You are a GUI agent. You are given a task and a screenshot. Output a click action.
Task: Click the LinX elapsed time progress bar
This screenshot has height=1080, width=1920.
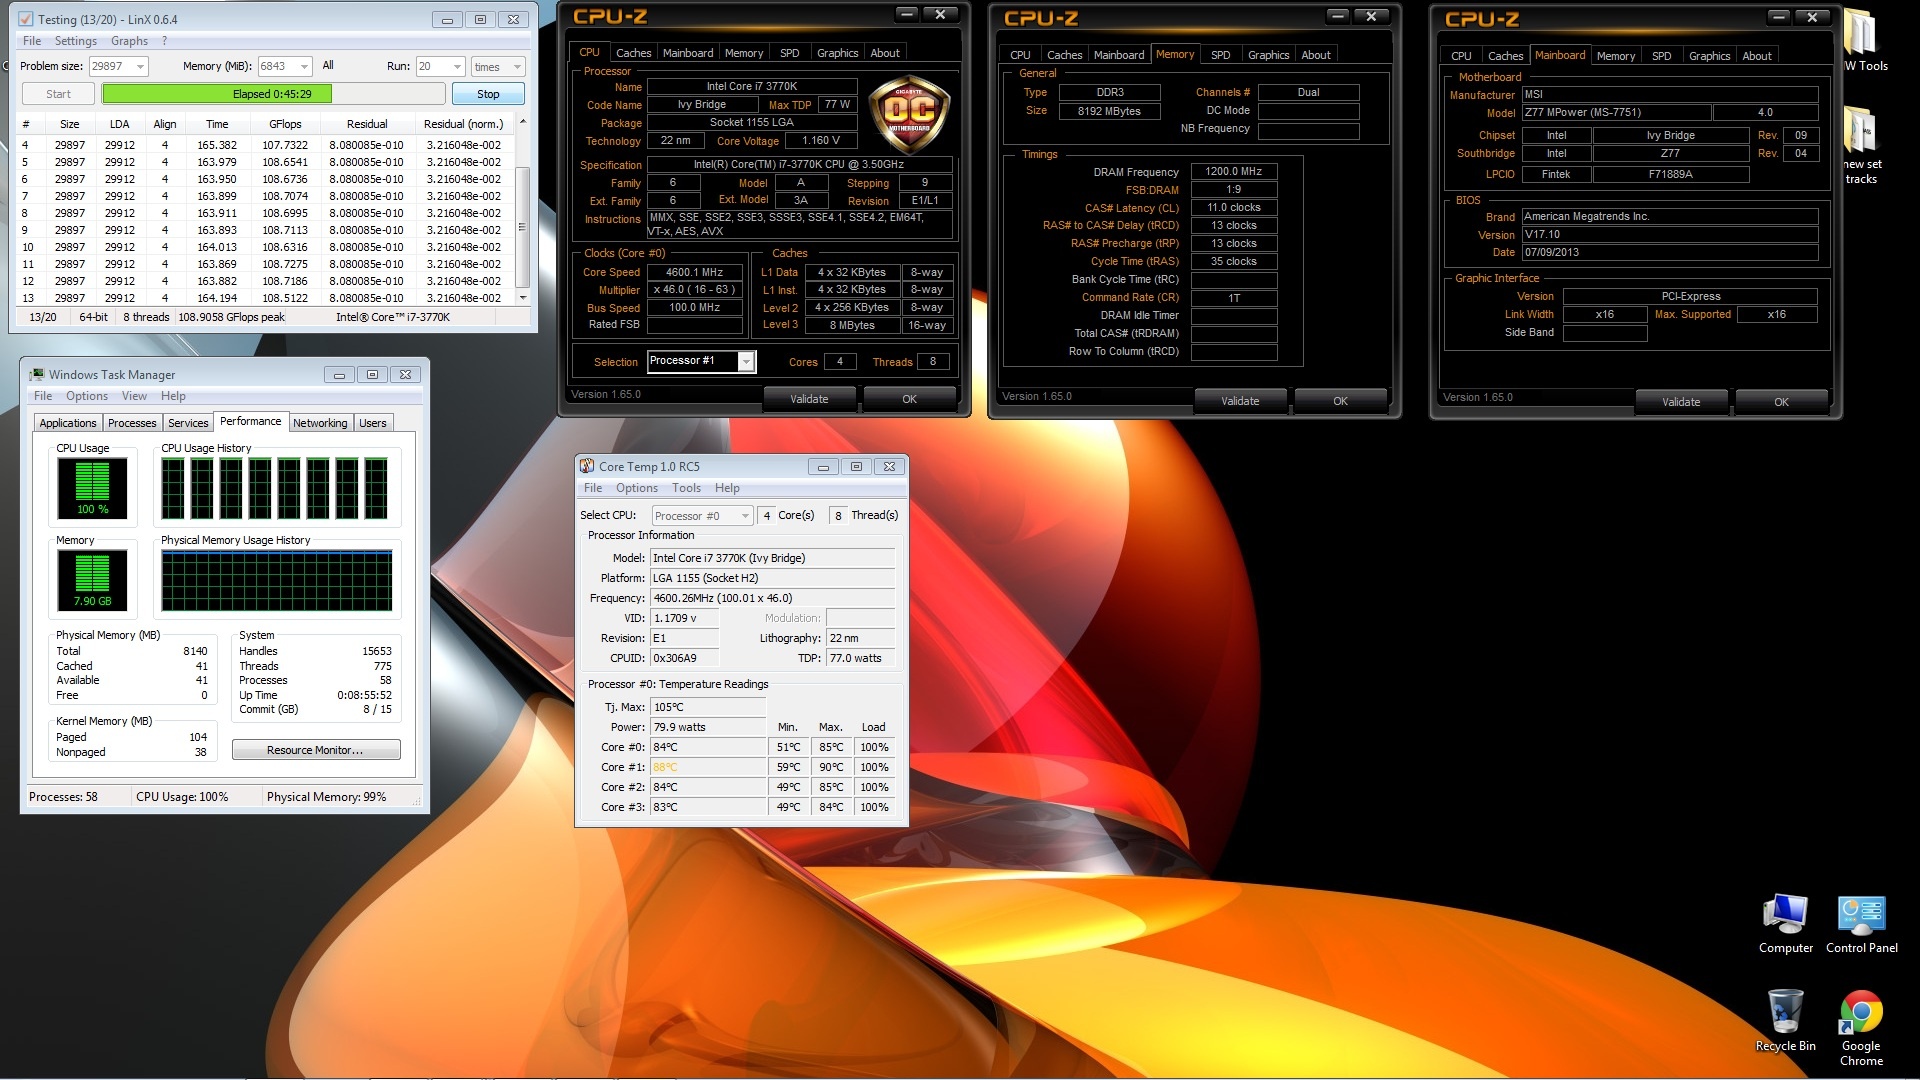(x=273, y=94)
